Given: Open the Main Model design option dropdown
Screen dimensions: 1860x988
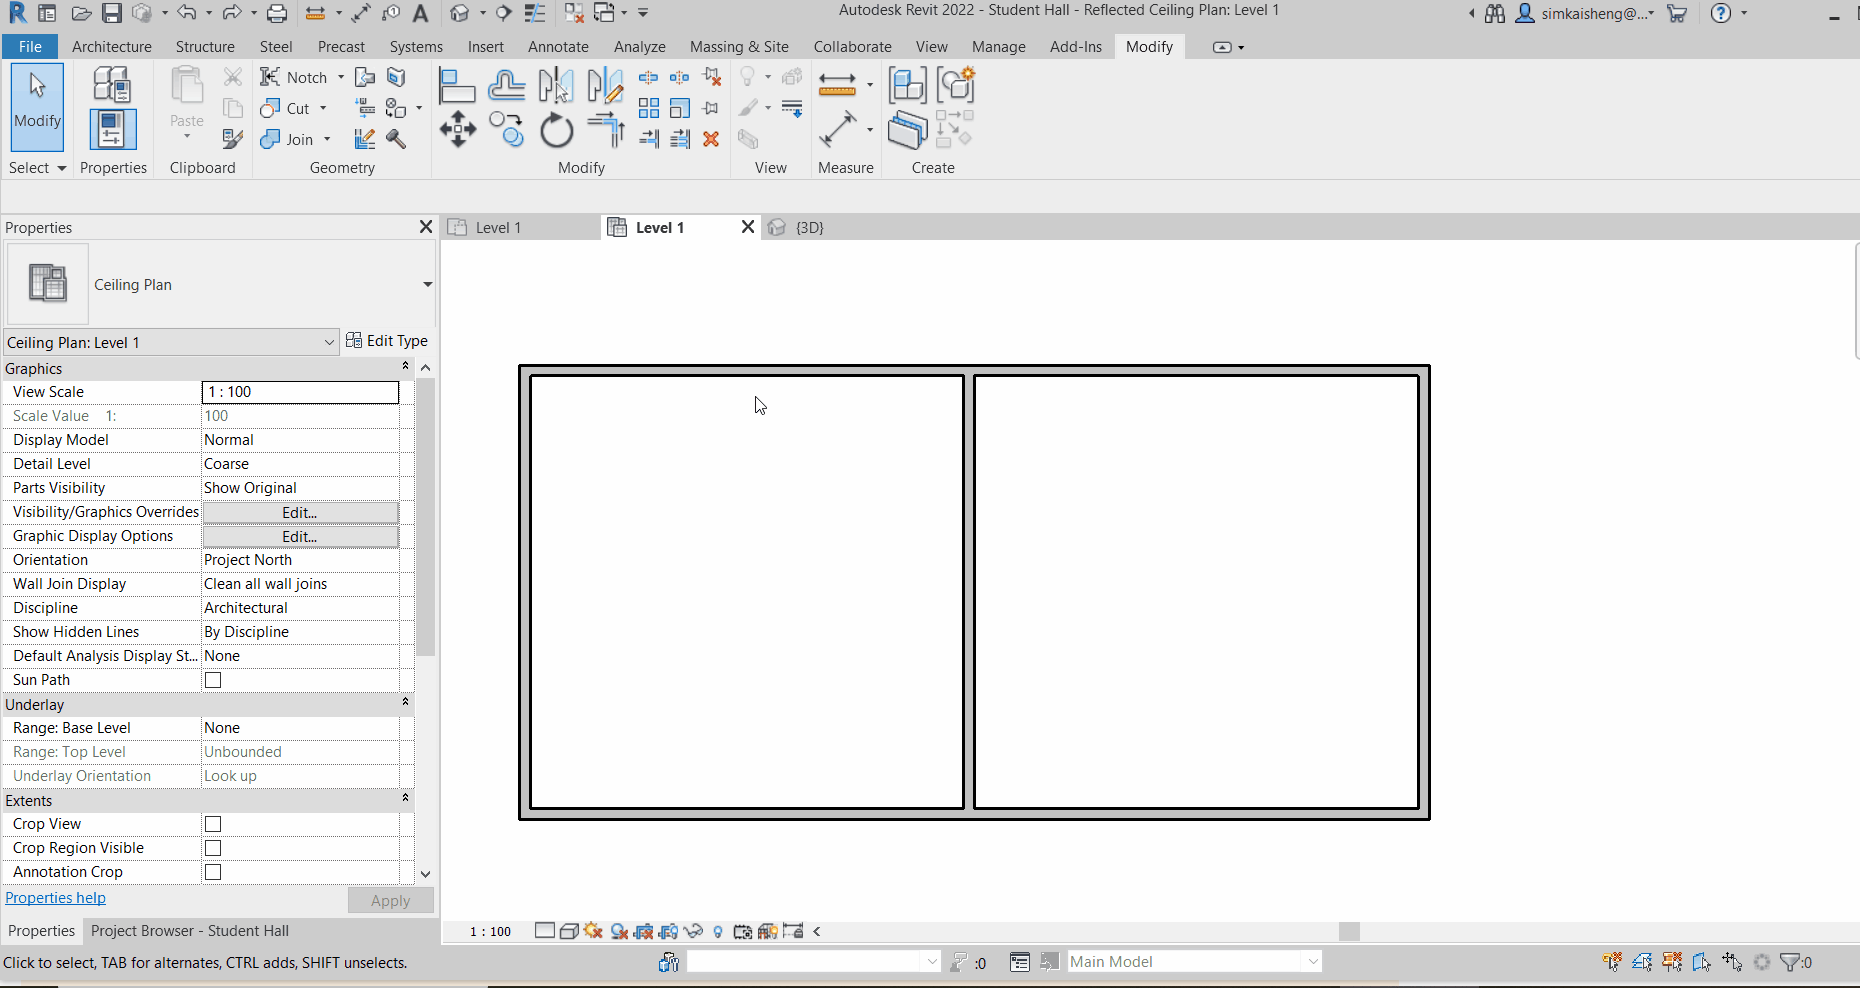Looking at the screenshot, I should (1313, 962).
